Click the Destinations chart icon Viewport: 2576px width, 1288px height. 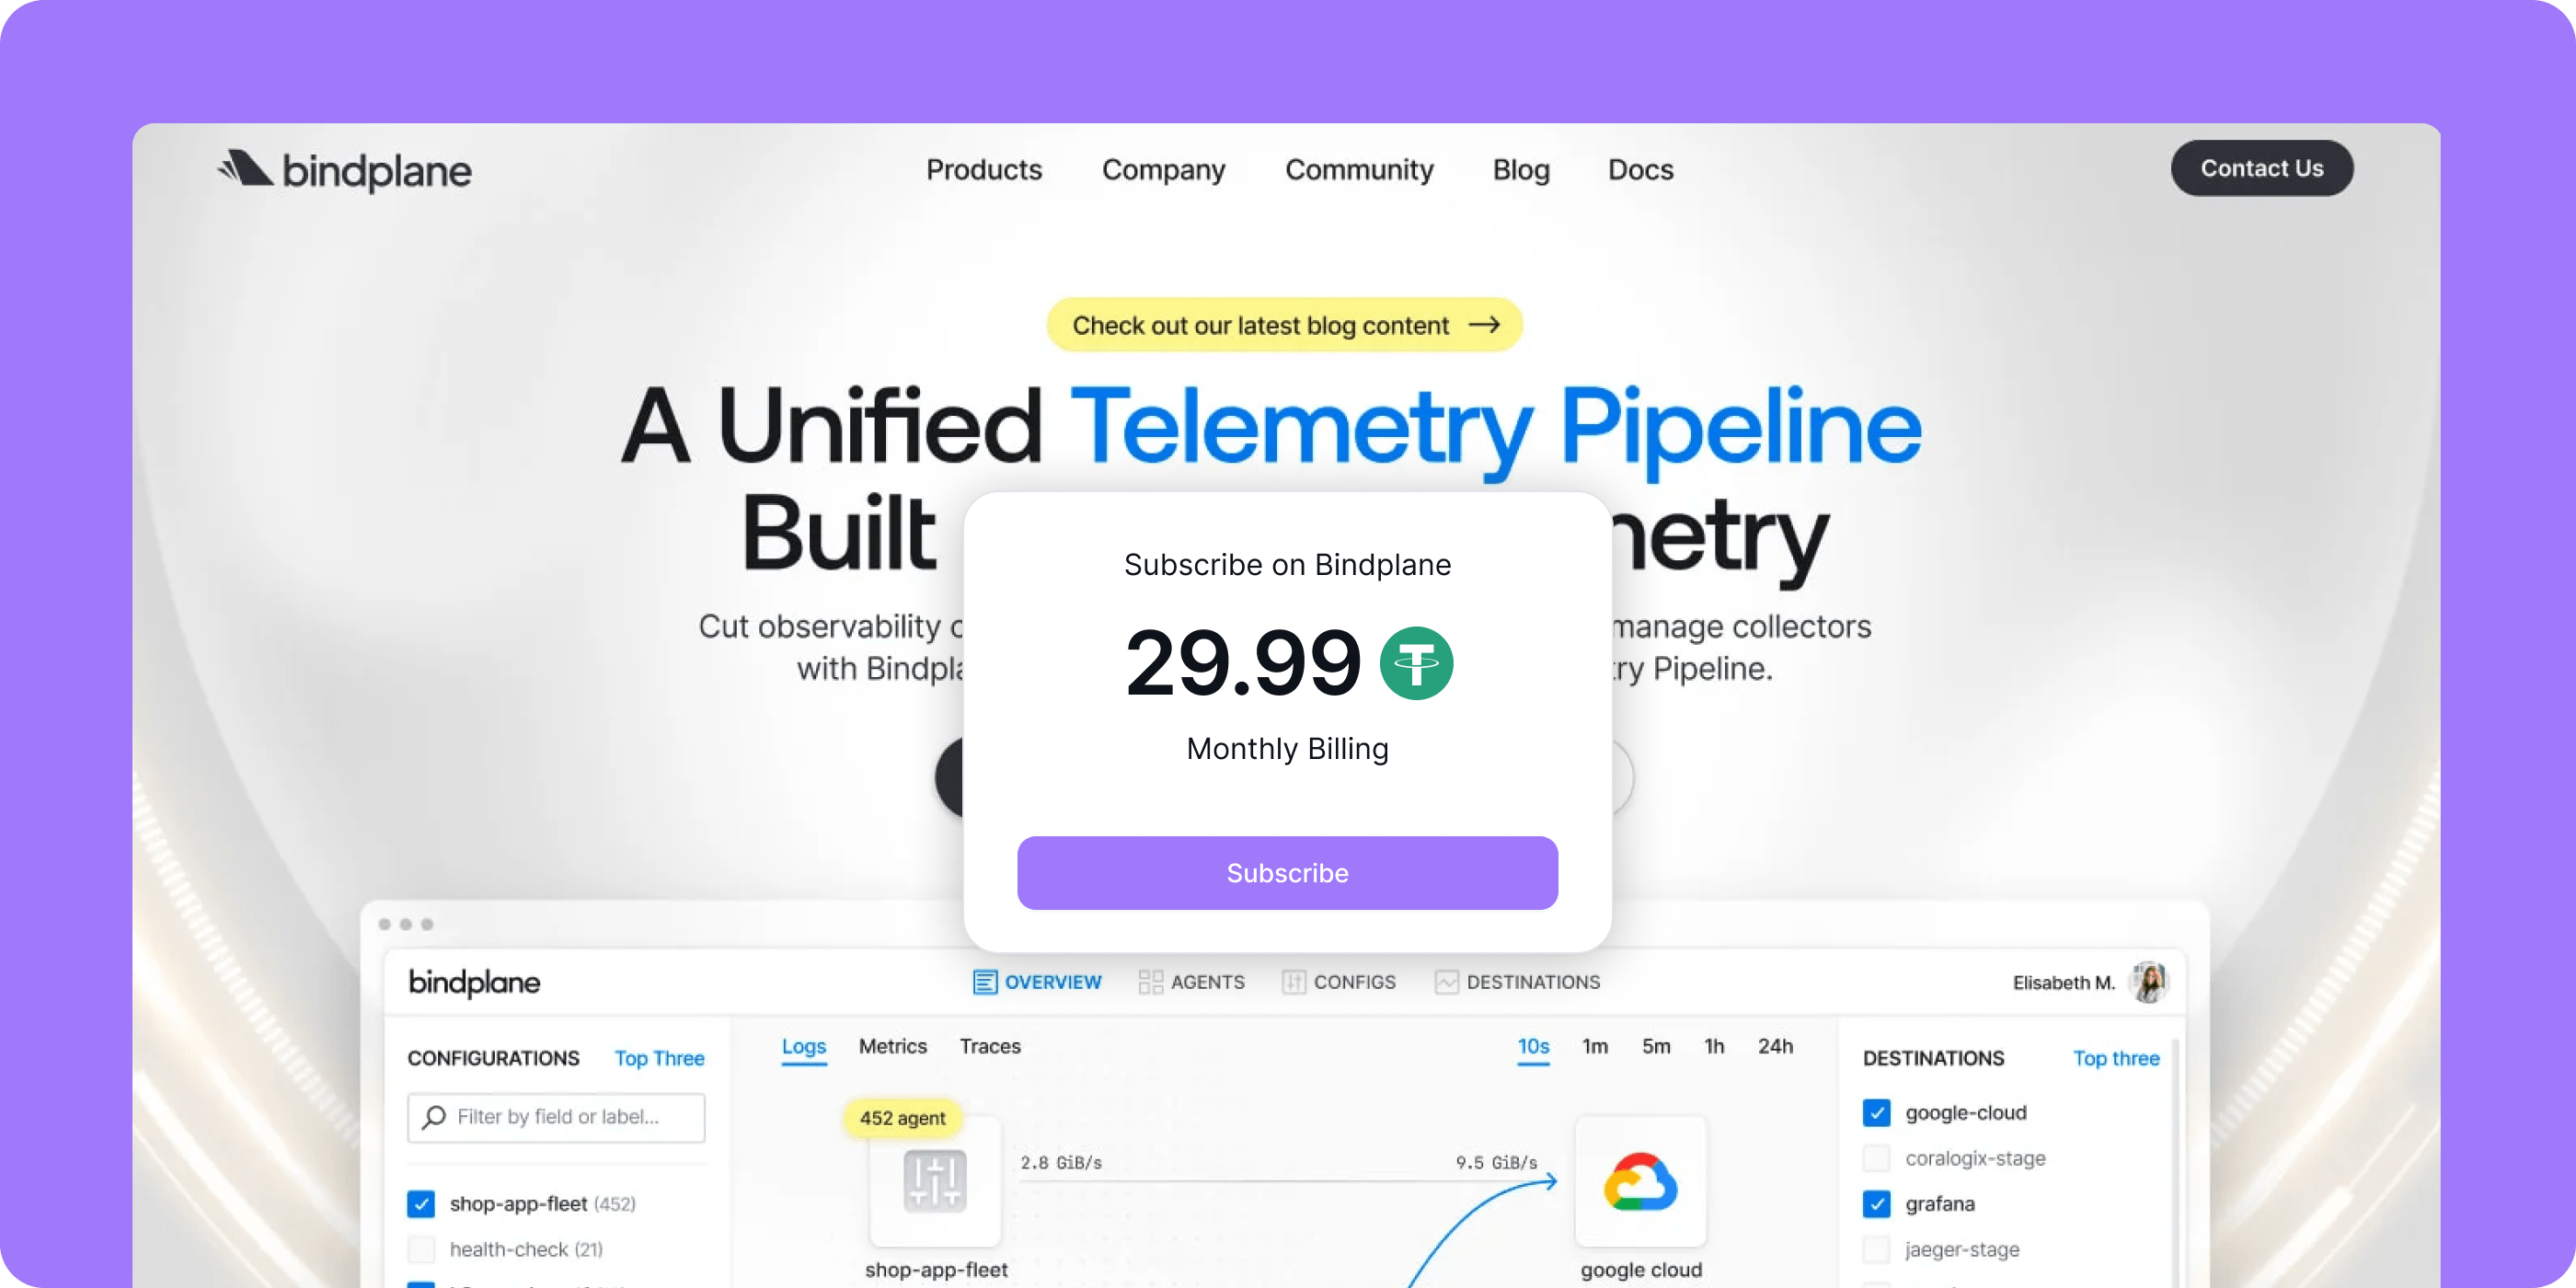tap(1446, 982)
